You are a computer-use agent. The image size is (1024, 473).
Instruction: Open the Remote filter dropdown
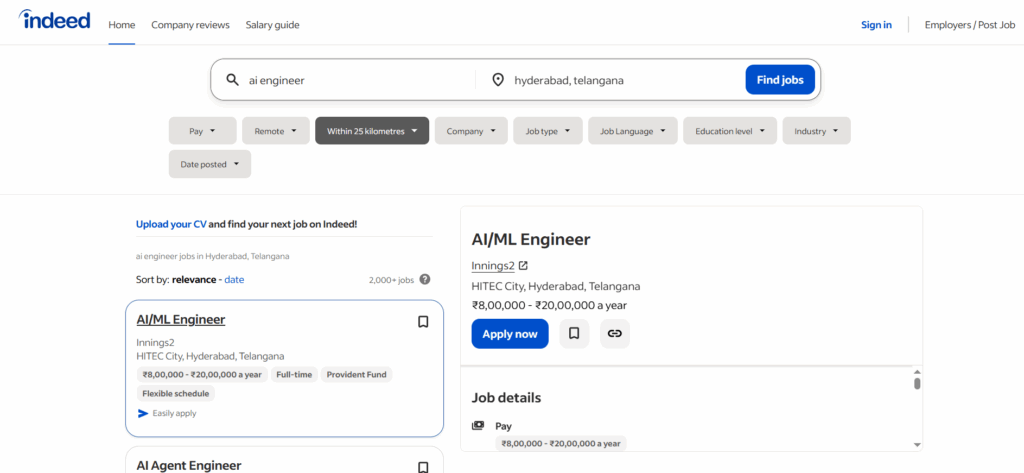coord(275,131)
